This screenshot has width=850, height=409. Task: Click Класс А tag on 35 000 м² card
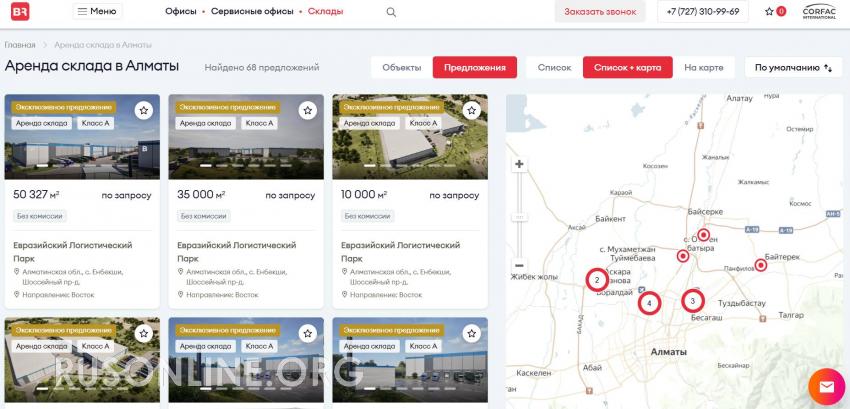[260, 123]
